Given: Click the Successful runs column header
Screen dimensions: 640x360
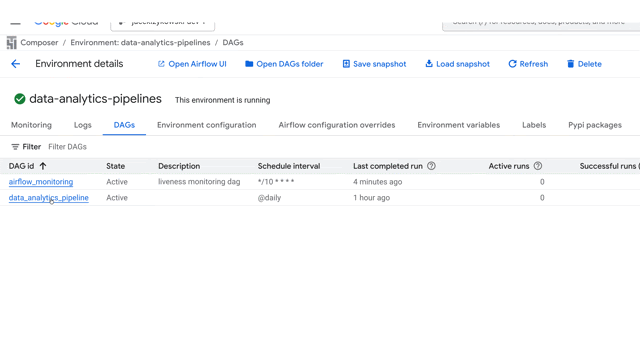Looking at the screenshot, I should point(608,166).
